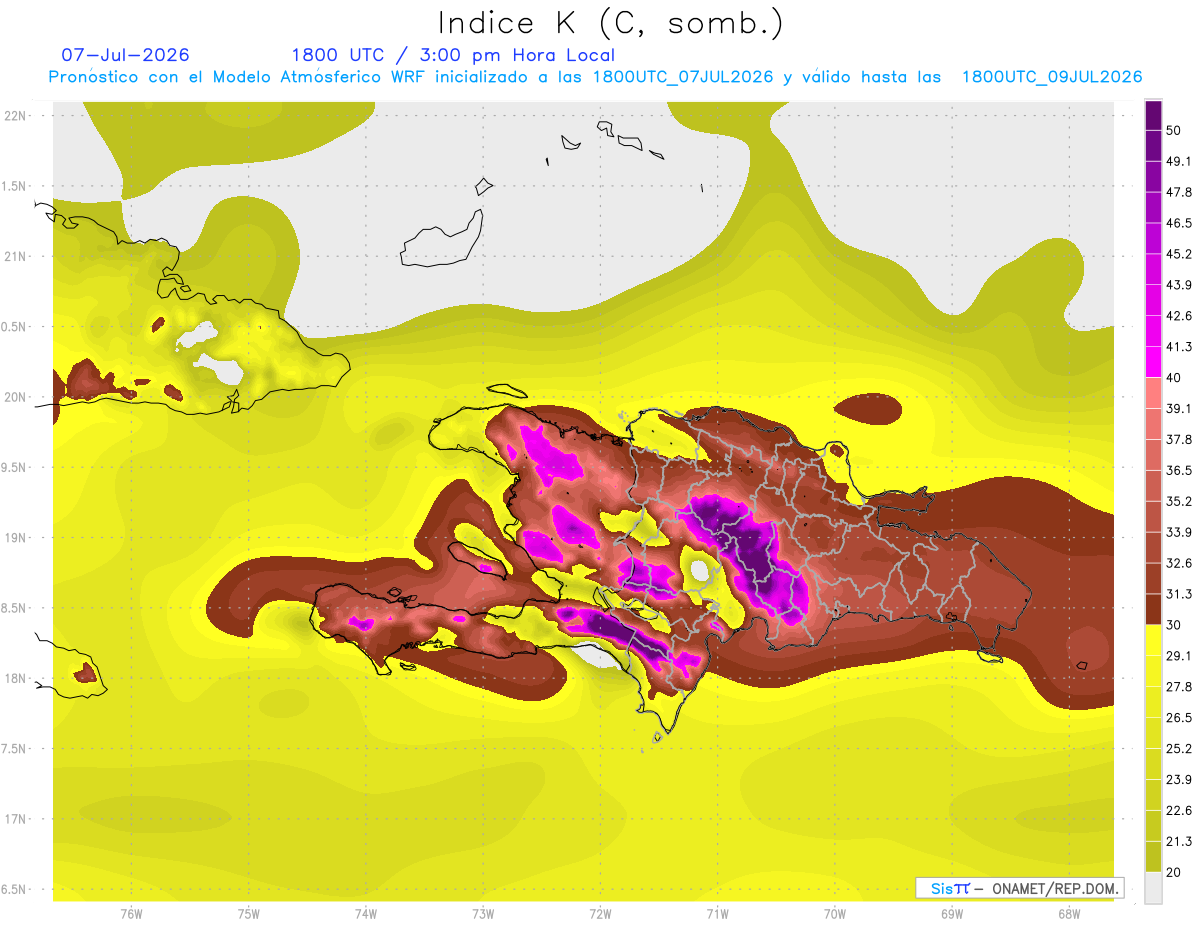Image resolution: width=1200 pixels, height=927 pixels.
Task: Click the "39.1" colorbar value
Action: 1179,408
